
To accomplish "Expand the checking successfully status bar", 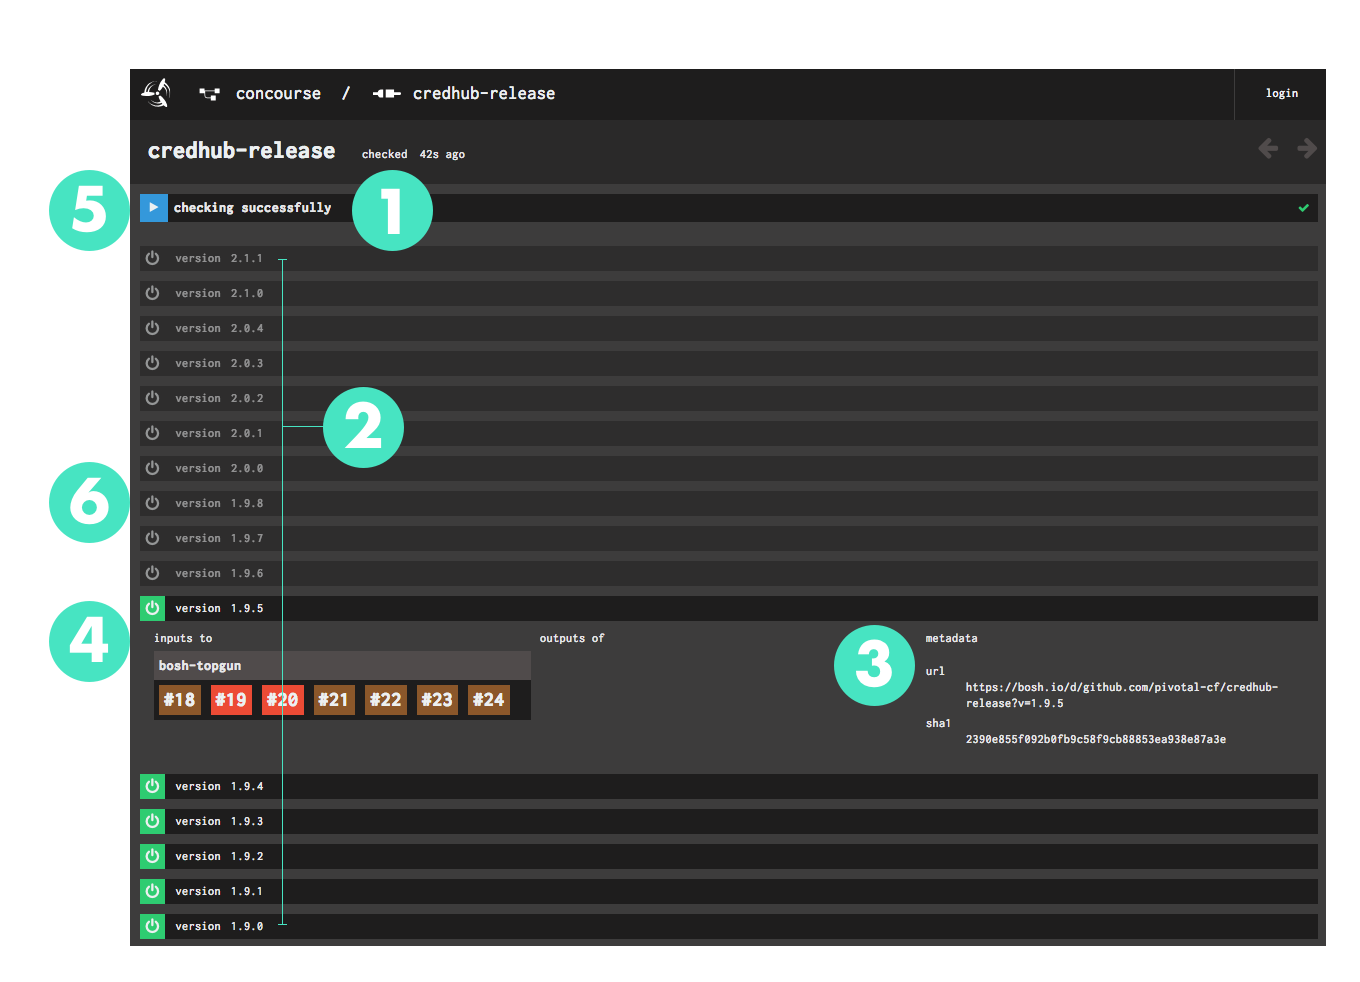I will pyautogui.click(x=700, y=208).
